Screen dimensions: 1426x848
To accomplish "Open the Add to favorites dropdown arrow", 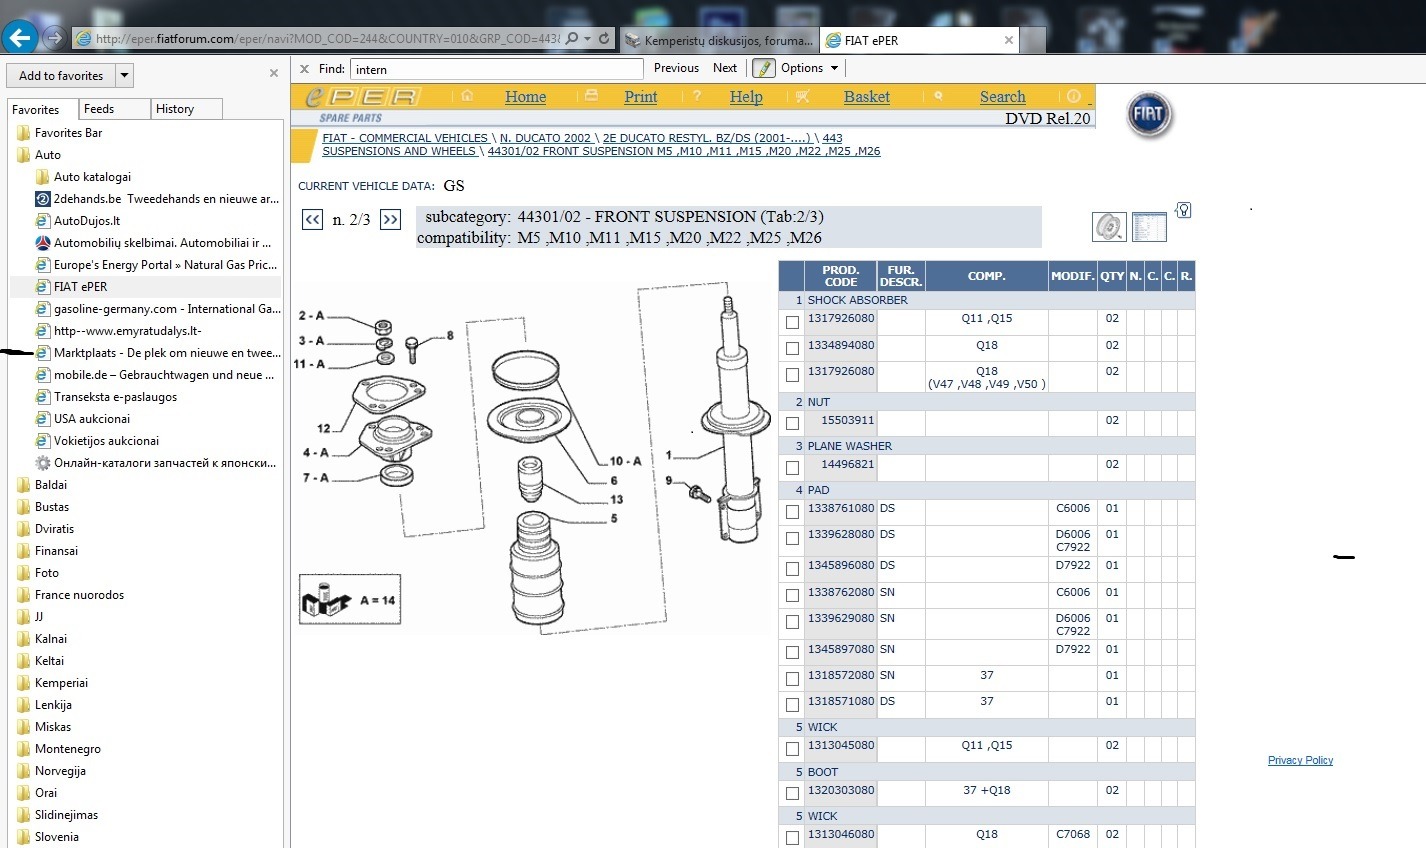I will 124,75.
